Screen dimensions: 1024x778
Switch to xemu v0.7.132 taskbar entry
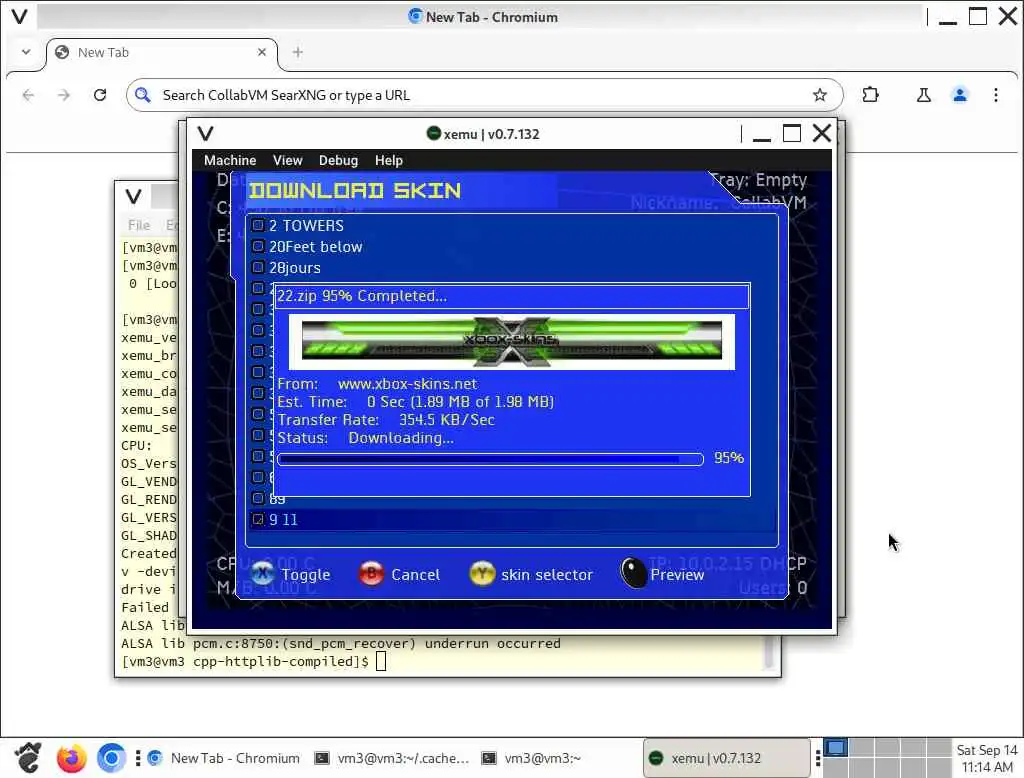tap(726, 758)
